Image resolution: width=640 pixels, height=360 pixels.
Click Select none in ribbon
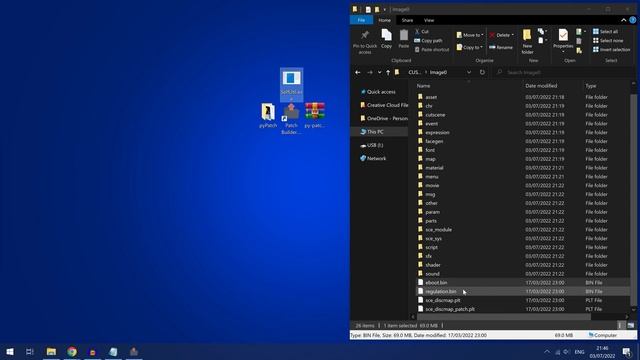coord(608,40)
